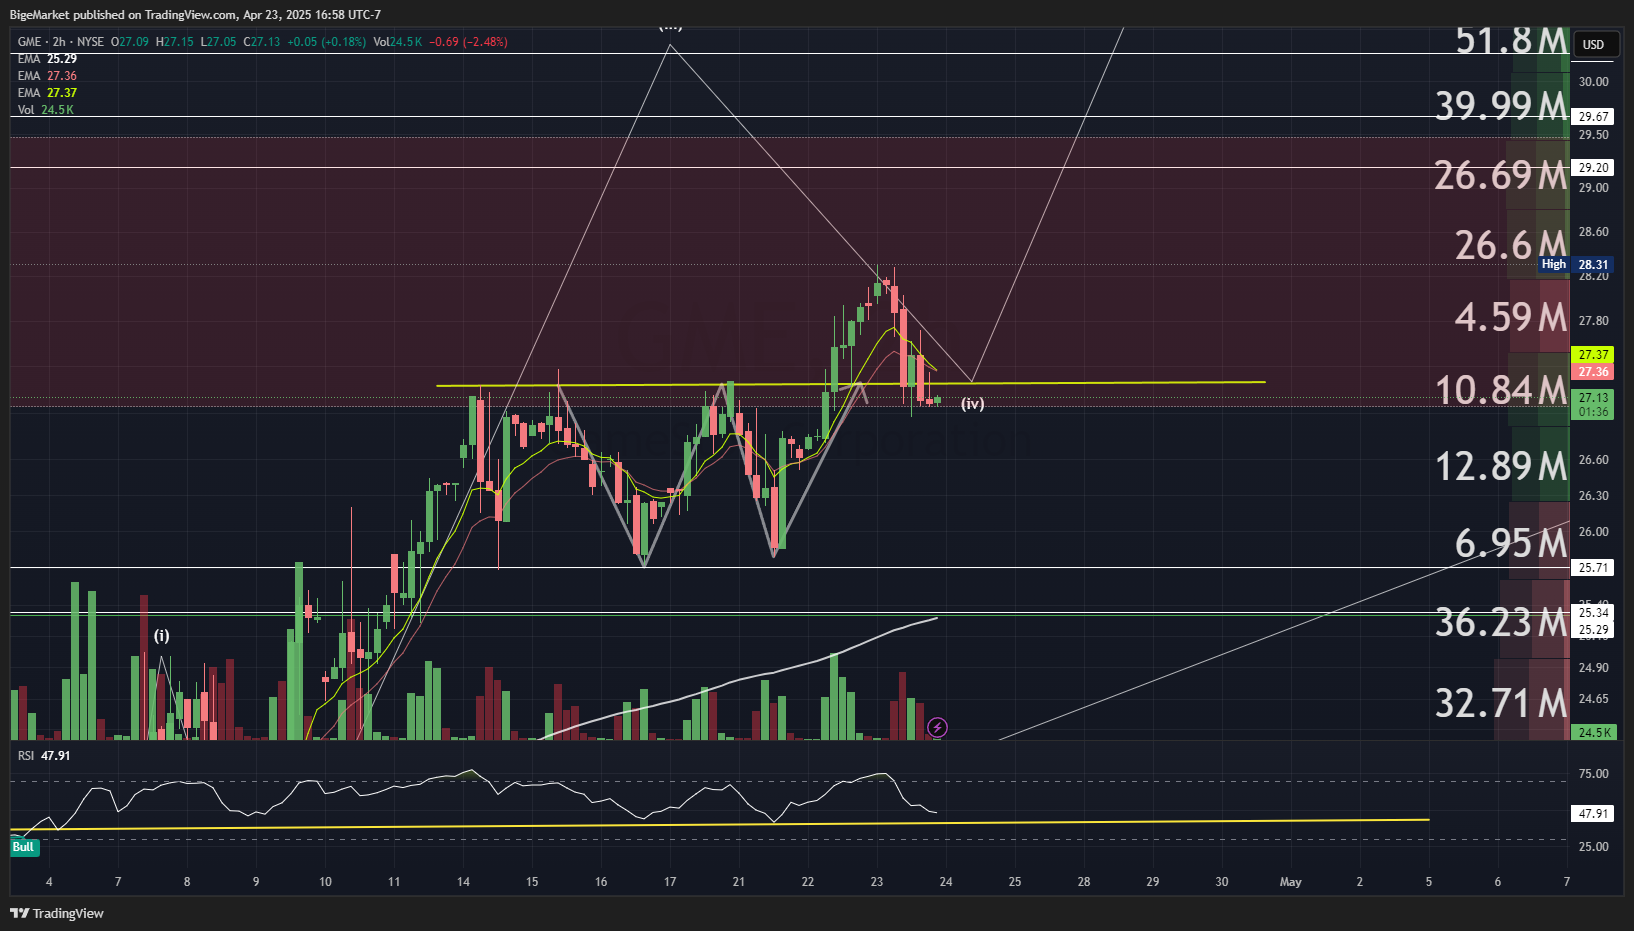Click the 12.89M volume profile label
1634x931 pixels.
[x=1501, y=466]
